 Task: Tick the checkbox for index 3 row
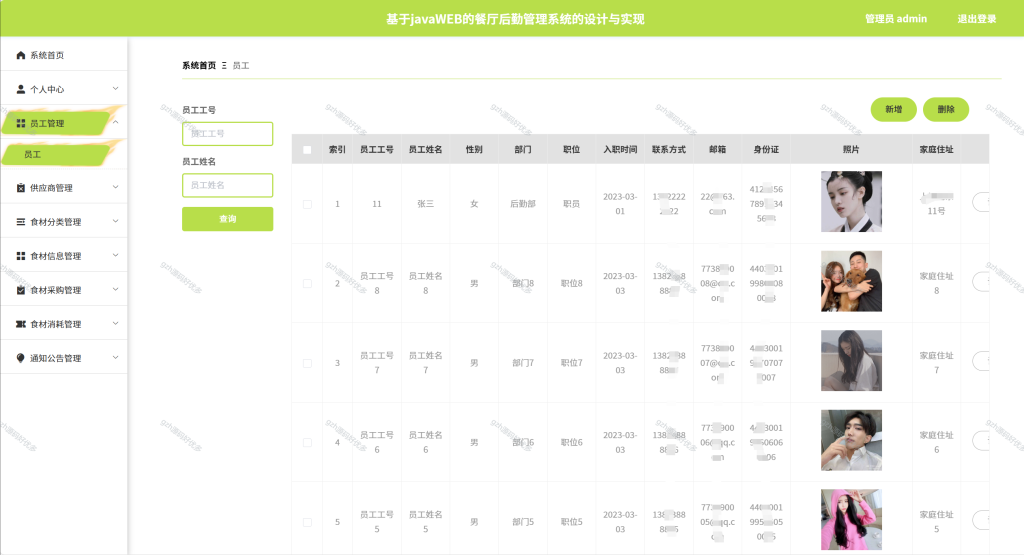coord(307,363)
